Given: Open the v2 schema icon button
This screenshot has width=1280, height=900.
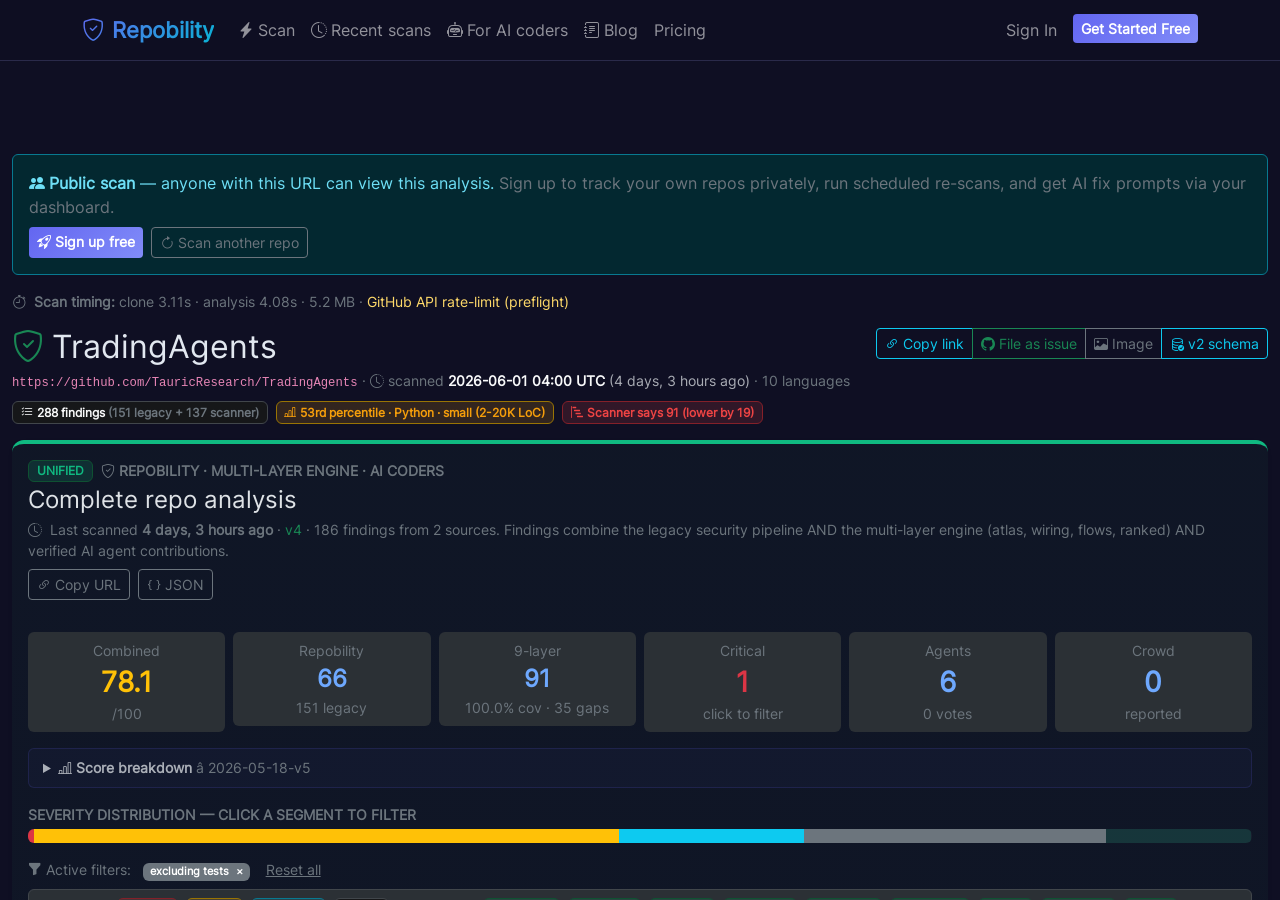Looking at the screenshot, I should click(x=1214, y=344).
